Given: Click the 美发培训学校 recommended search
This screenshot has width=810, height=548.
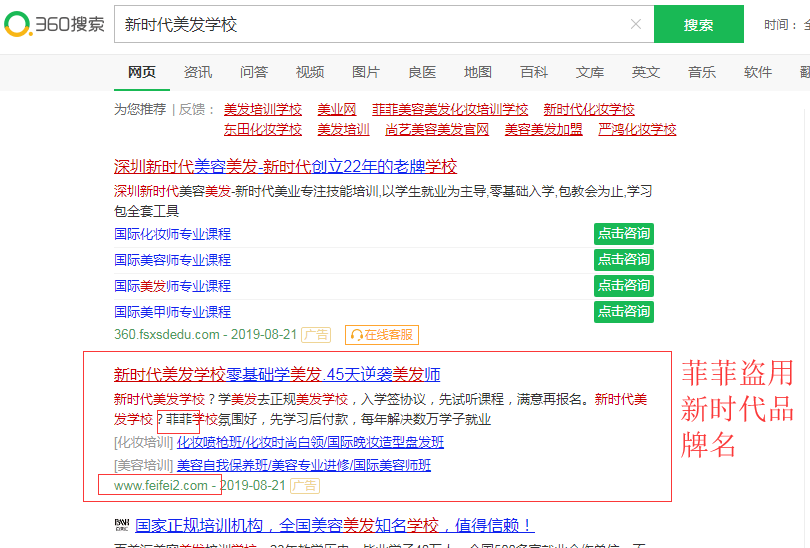Looking at the screenshot, I should 262,110.
